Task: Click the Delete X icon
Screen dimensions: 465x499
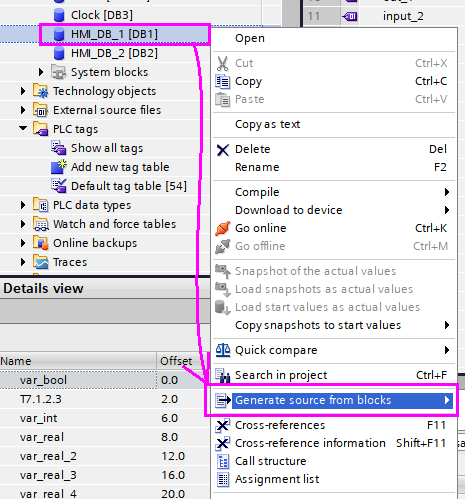Action: point(223,150)
